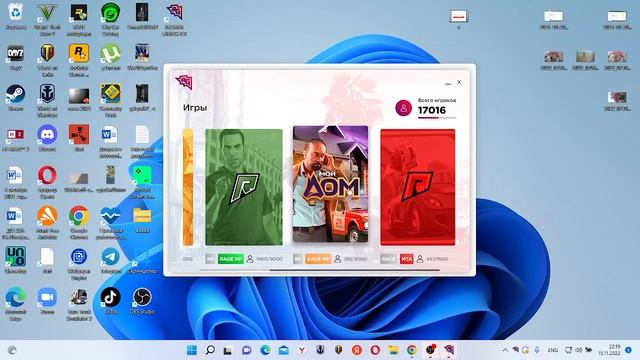Image resolution: width=640 pixels, height=360 pixels.
Task: Click the orange RAGE MP badge
Action: (318, 259)
